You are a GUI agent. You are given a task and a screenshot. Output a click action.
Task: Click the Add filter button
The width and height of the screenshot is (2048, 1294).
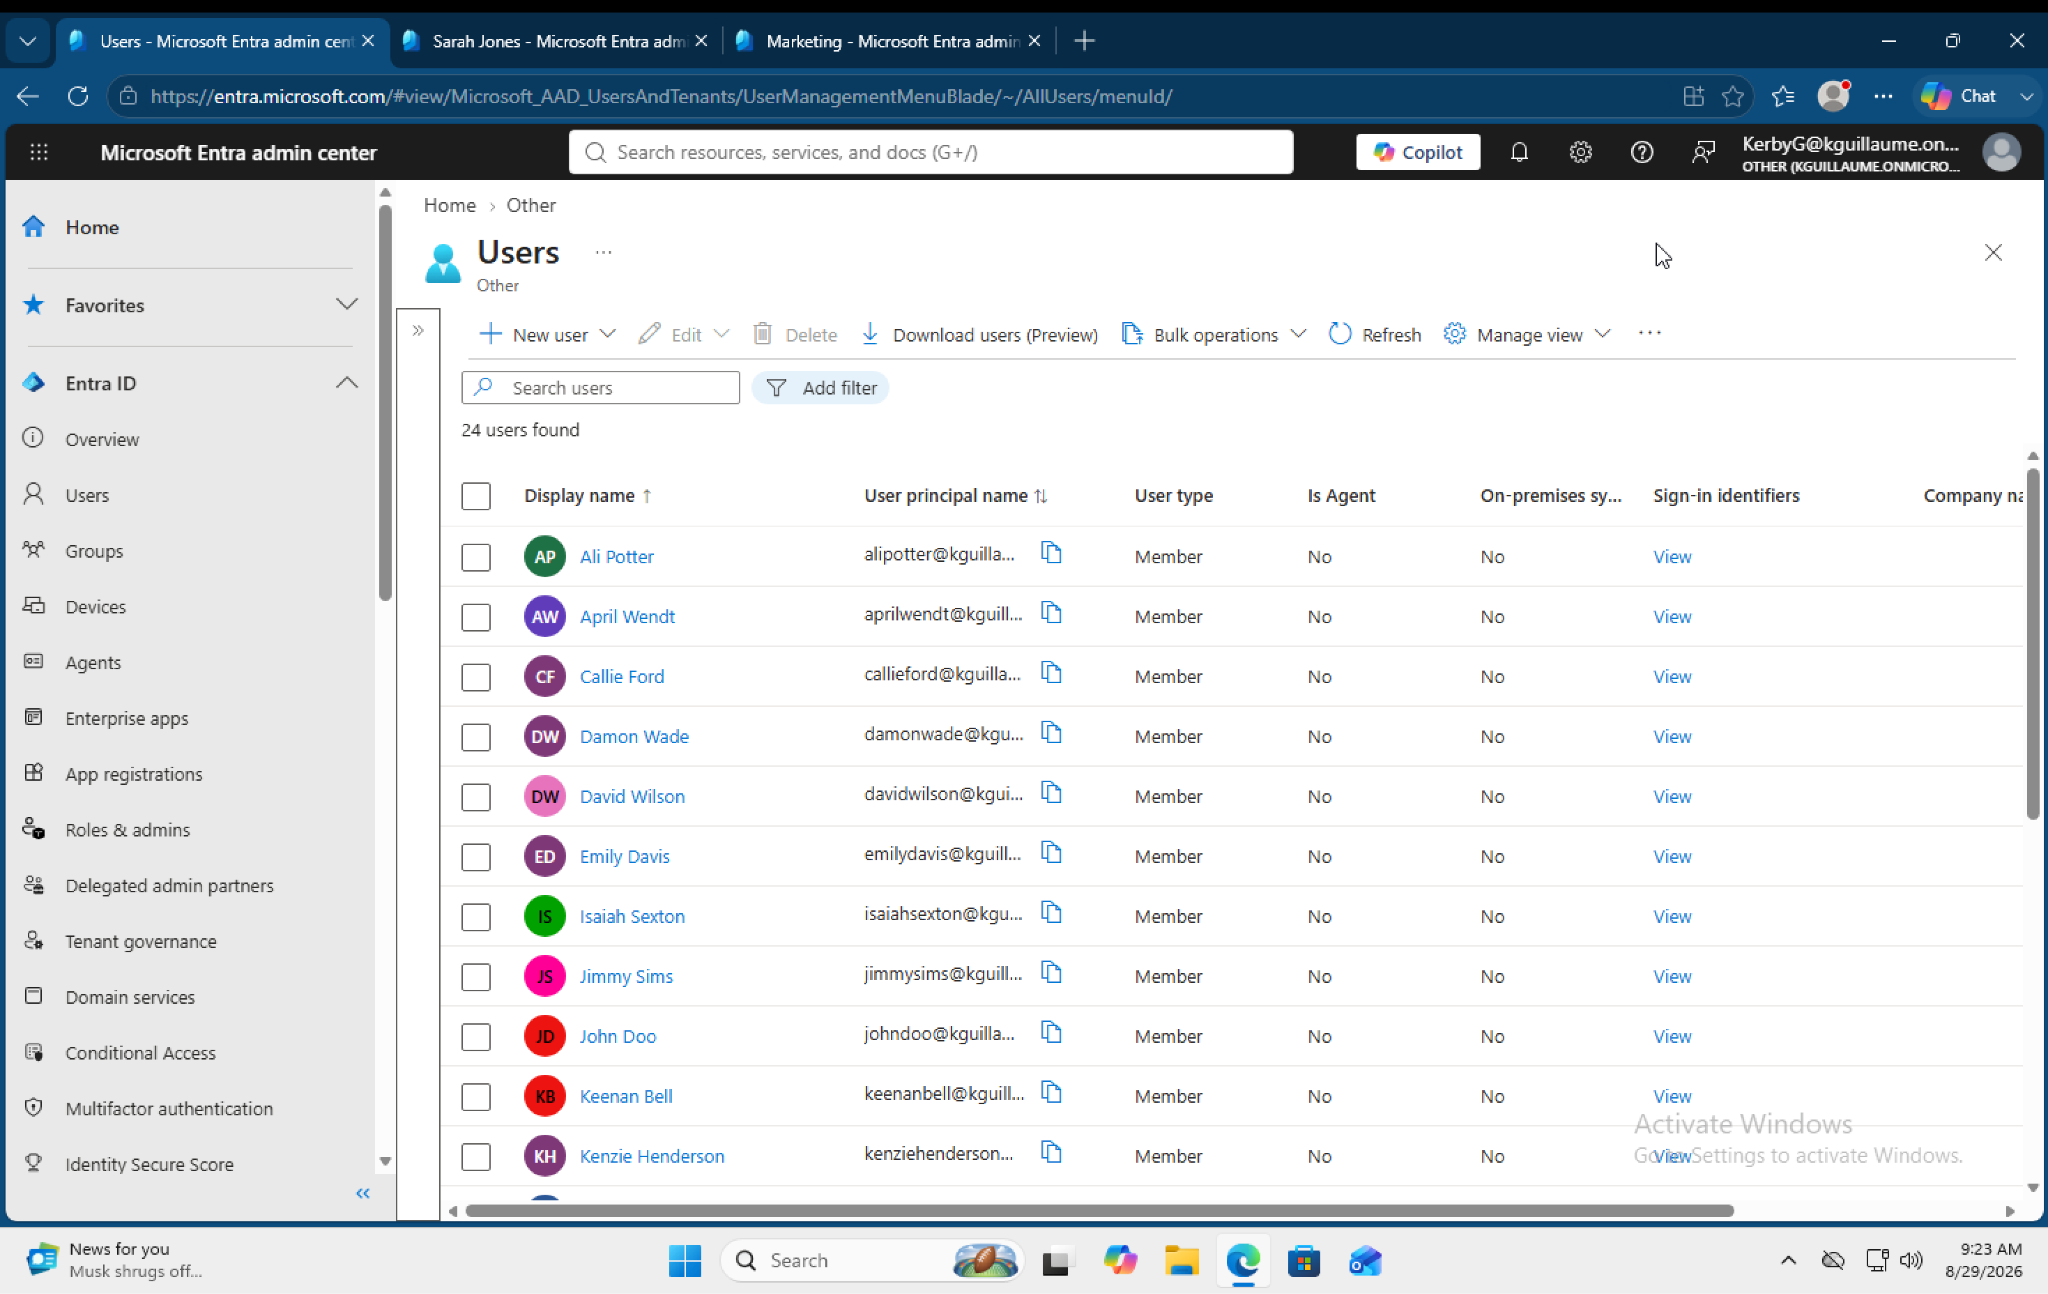820,388
